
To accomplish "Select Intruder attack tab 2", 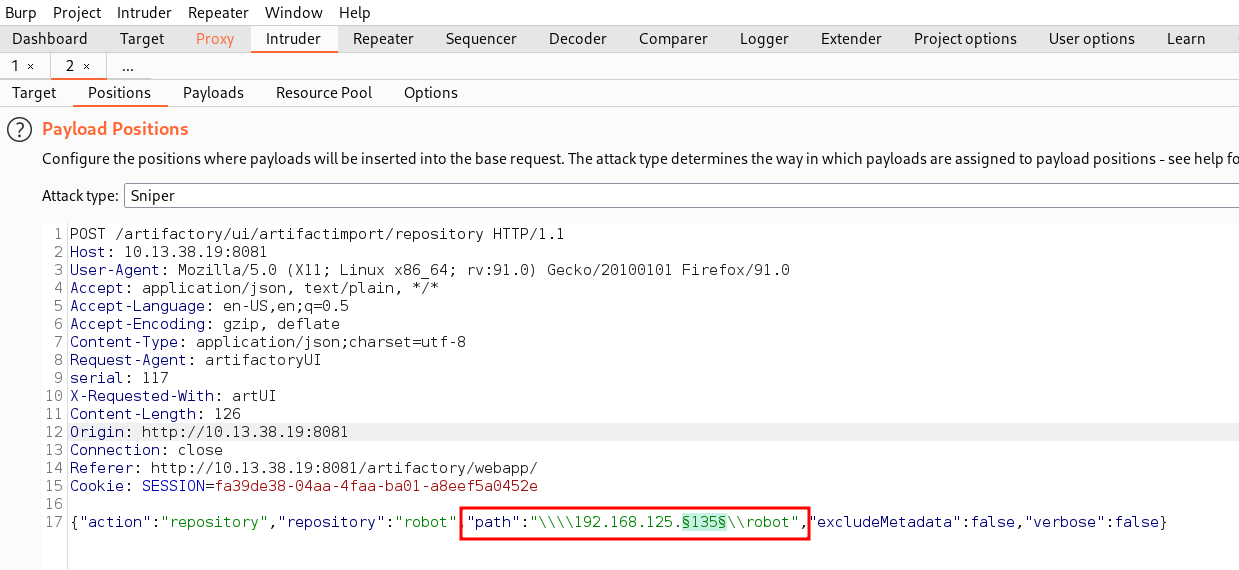I will click(x=71, y=66).
